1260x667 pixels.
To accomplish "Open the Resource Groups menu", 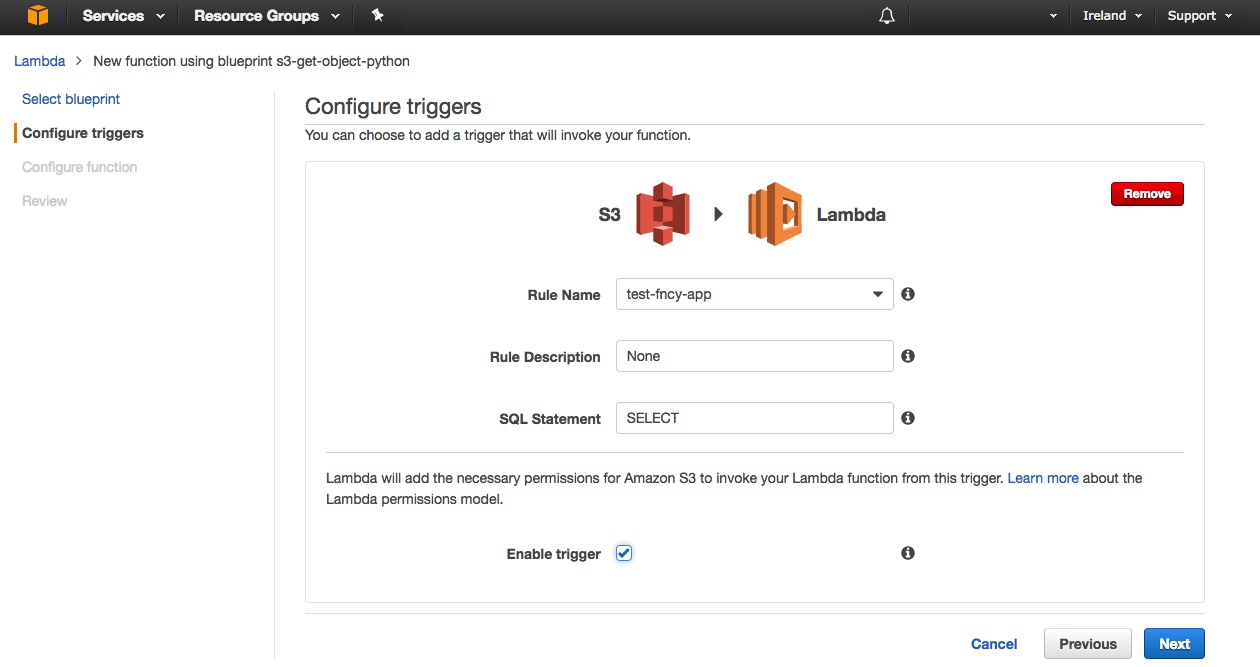I will tap(266, 16).
